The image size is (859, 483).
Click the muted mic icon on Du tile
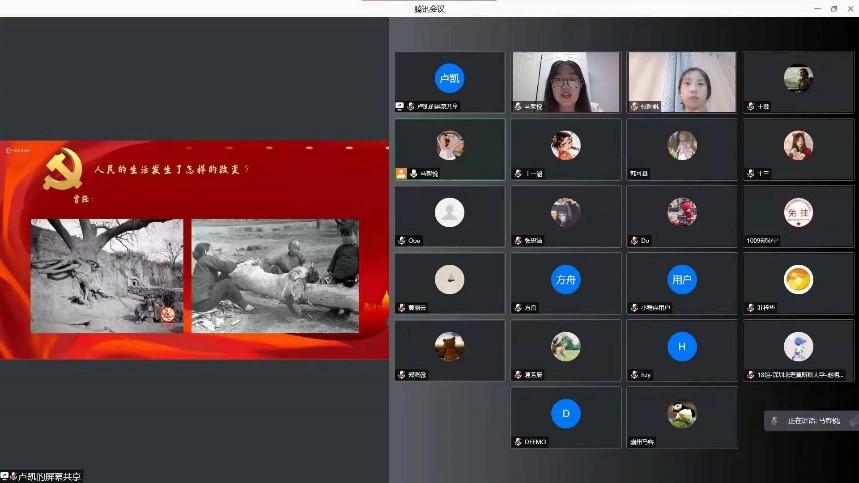[634, 240]
